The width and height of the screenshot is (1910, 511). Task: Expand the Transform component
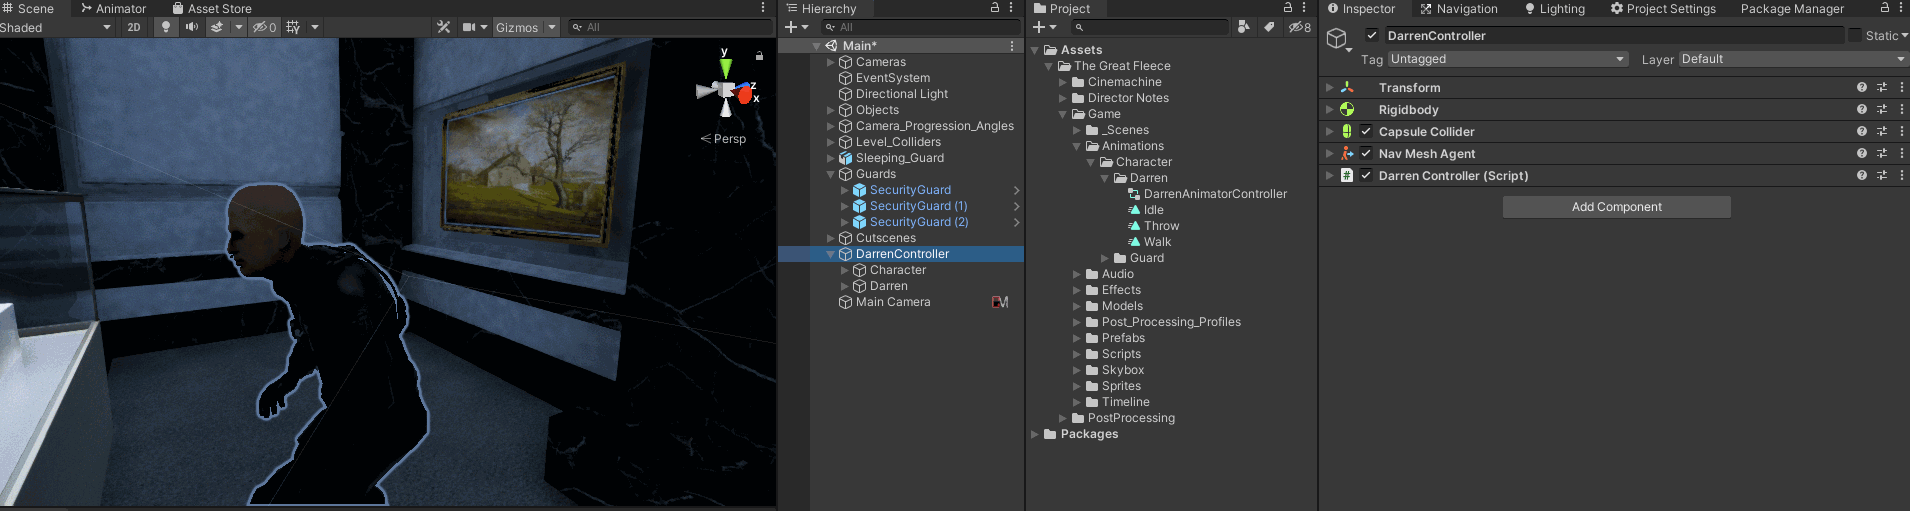click(1329, 88)
